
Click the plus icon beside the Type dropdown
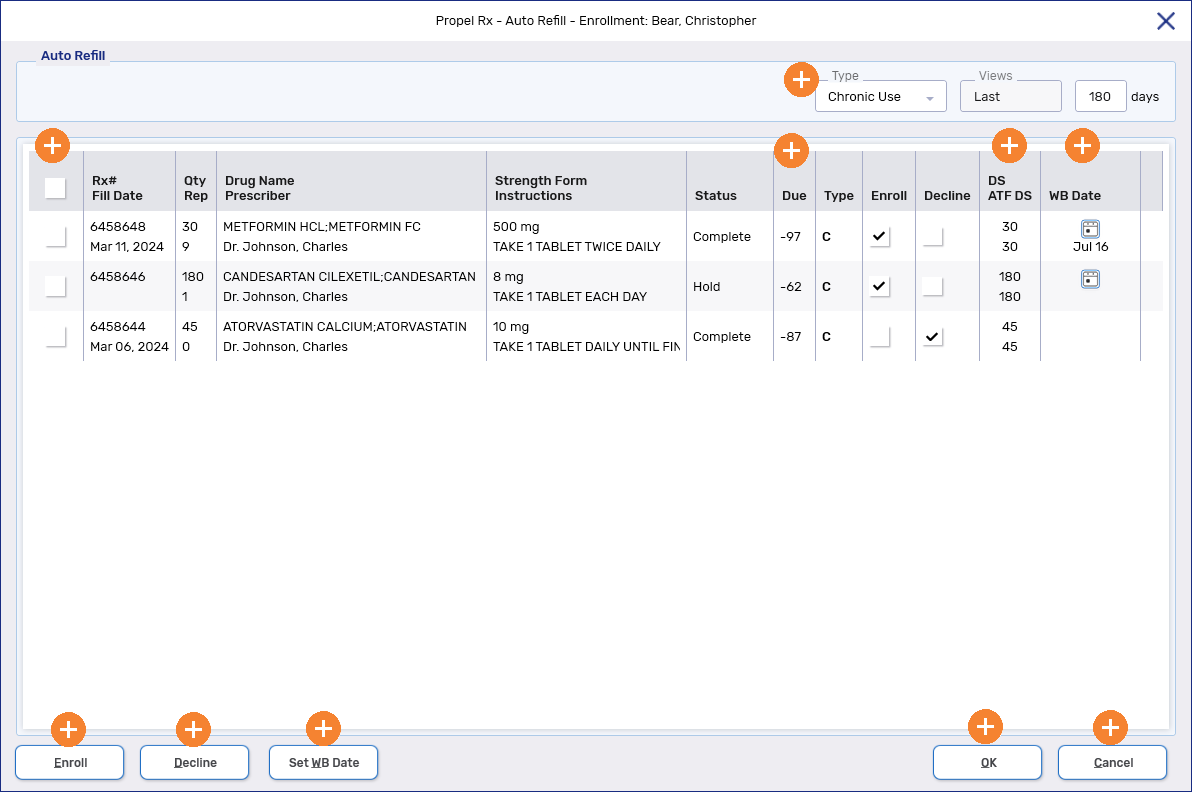(801, 79)
